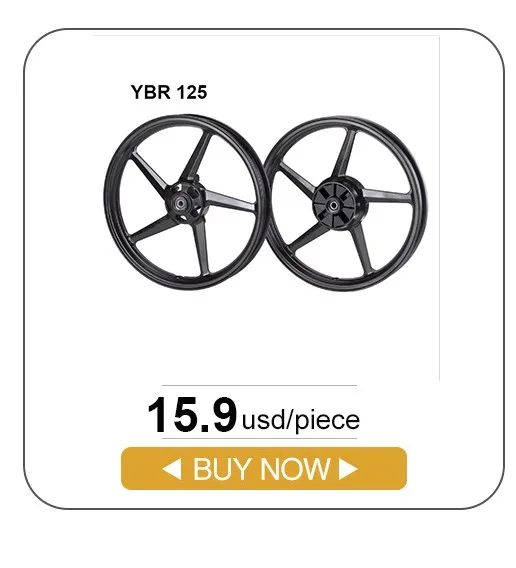The width and height of the screenshot is (516, 568).
Task: Click the right wheel's spoke pointing right
Action: 387,196
